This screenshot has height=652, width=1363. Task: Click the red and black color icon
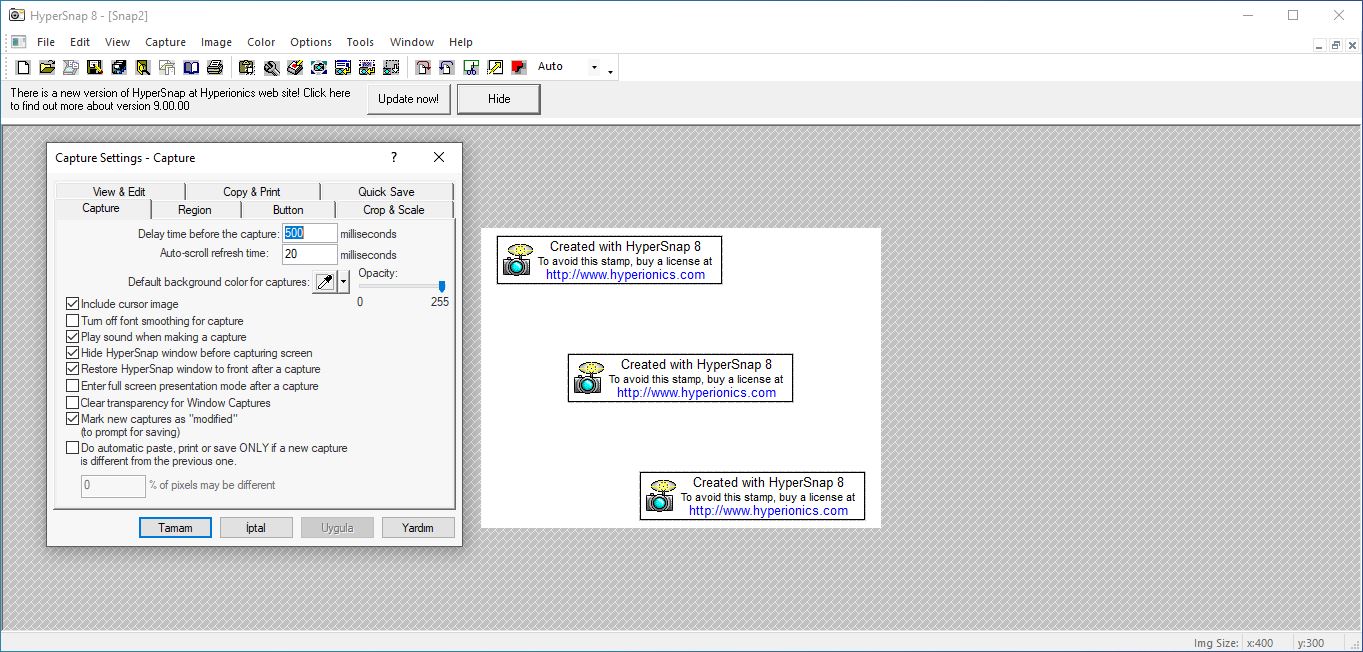(519, 67)
